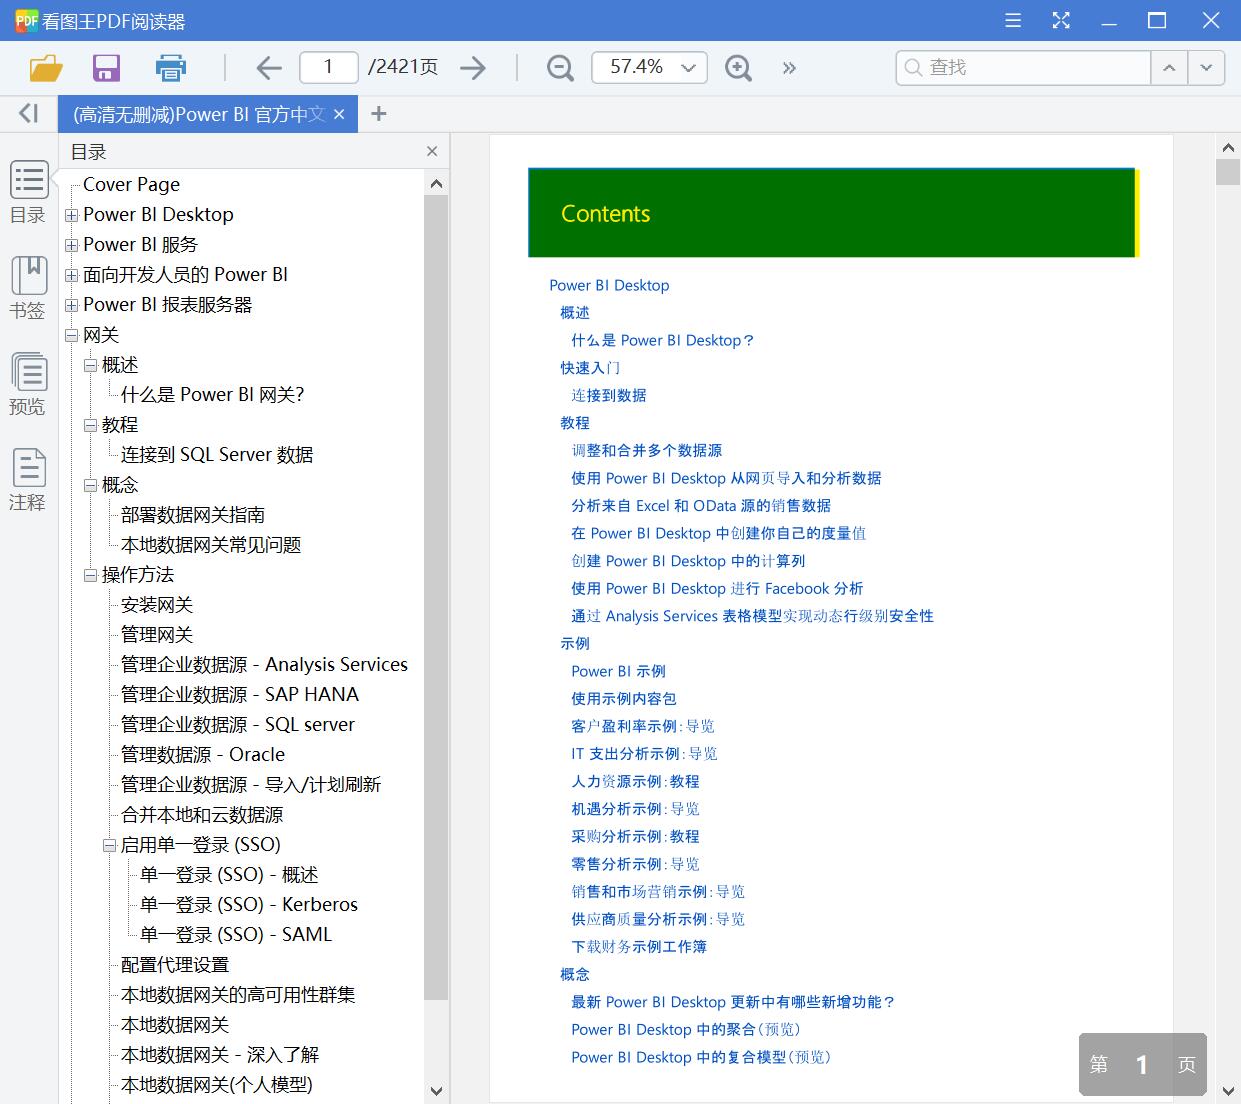Collapse the 概念 tree node
Viewport: 1241px width, 1104px height.
tap(90, 485)
